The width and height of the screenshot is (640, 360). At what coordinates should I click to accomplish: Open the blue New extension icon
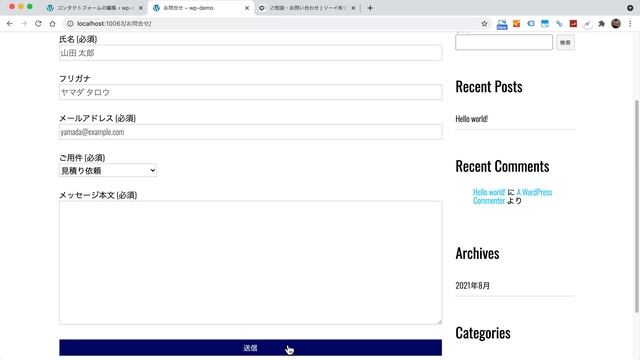point(502,24)
